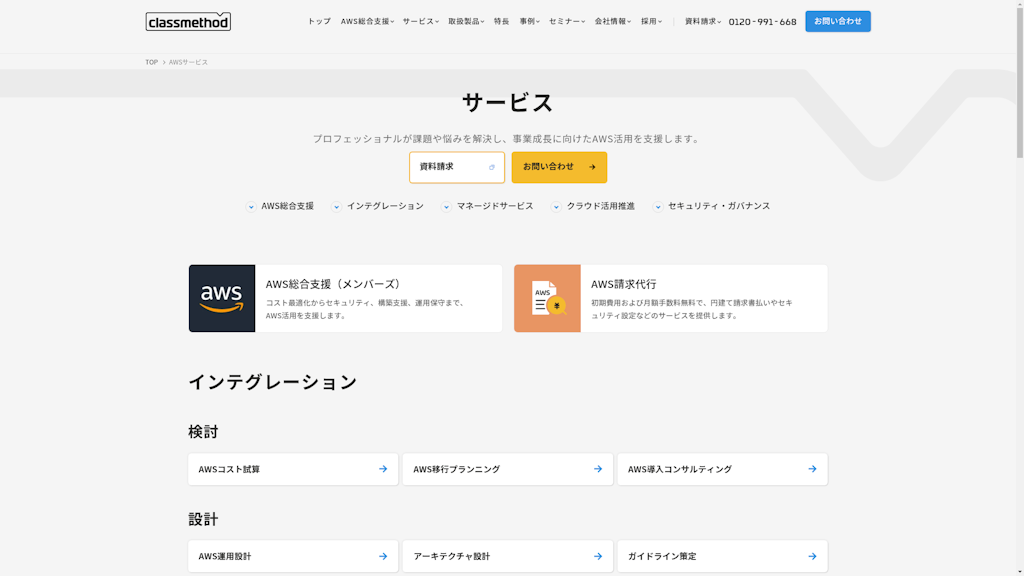Select トップ in the navigation bar
The image size is (1024, 576).
319,21
